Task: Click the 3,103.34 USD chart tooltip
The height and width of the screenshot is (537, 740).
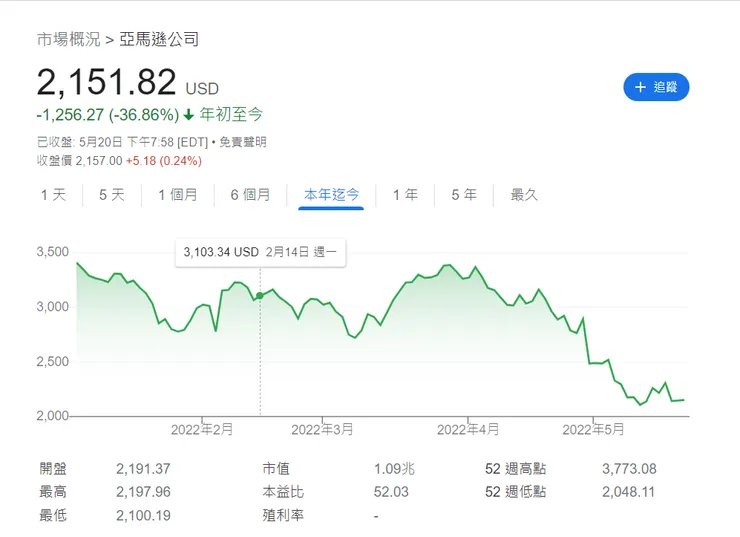Action: (260, 252)
